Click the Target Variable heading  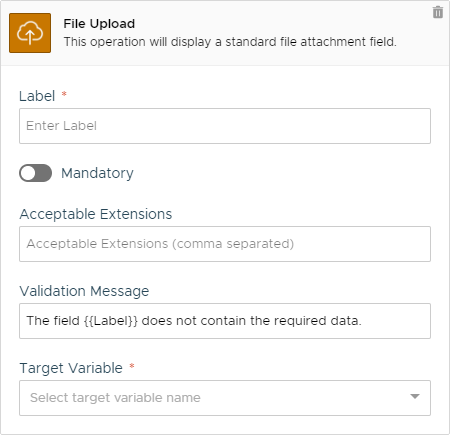[71, 368]
